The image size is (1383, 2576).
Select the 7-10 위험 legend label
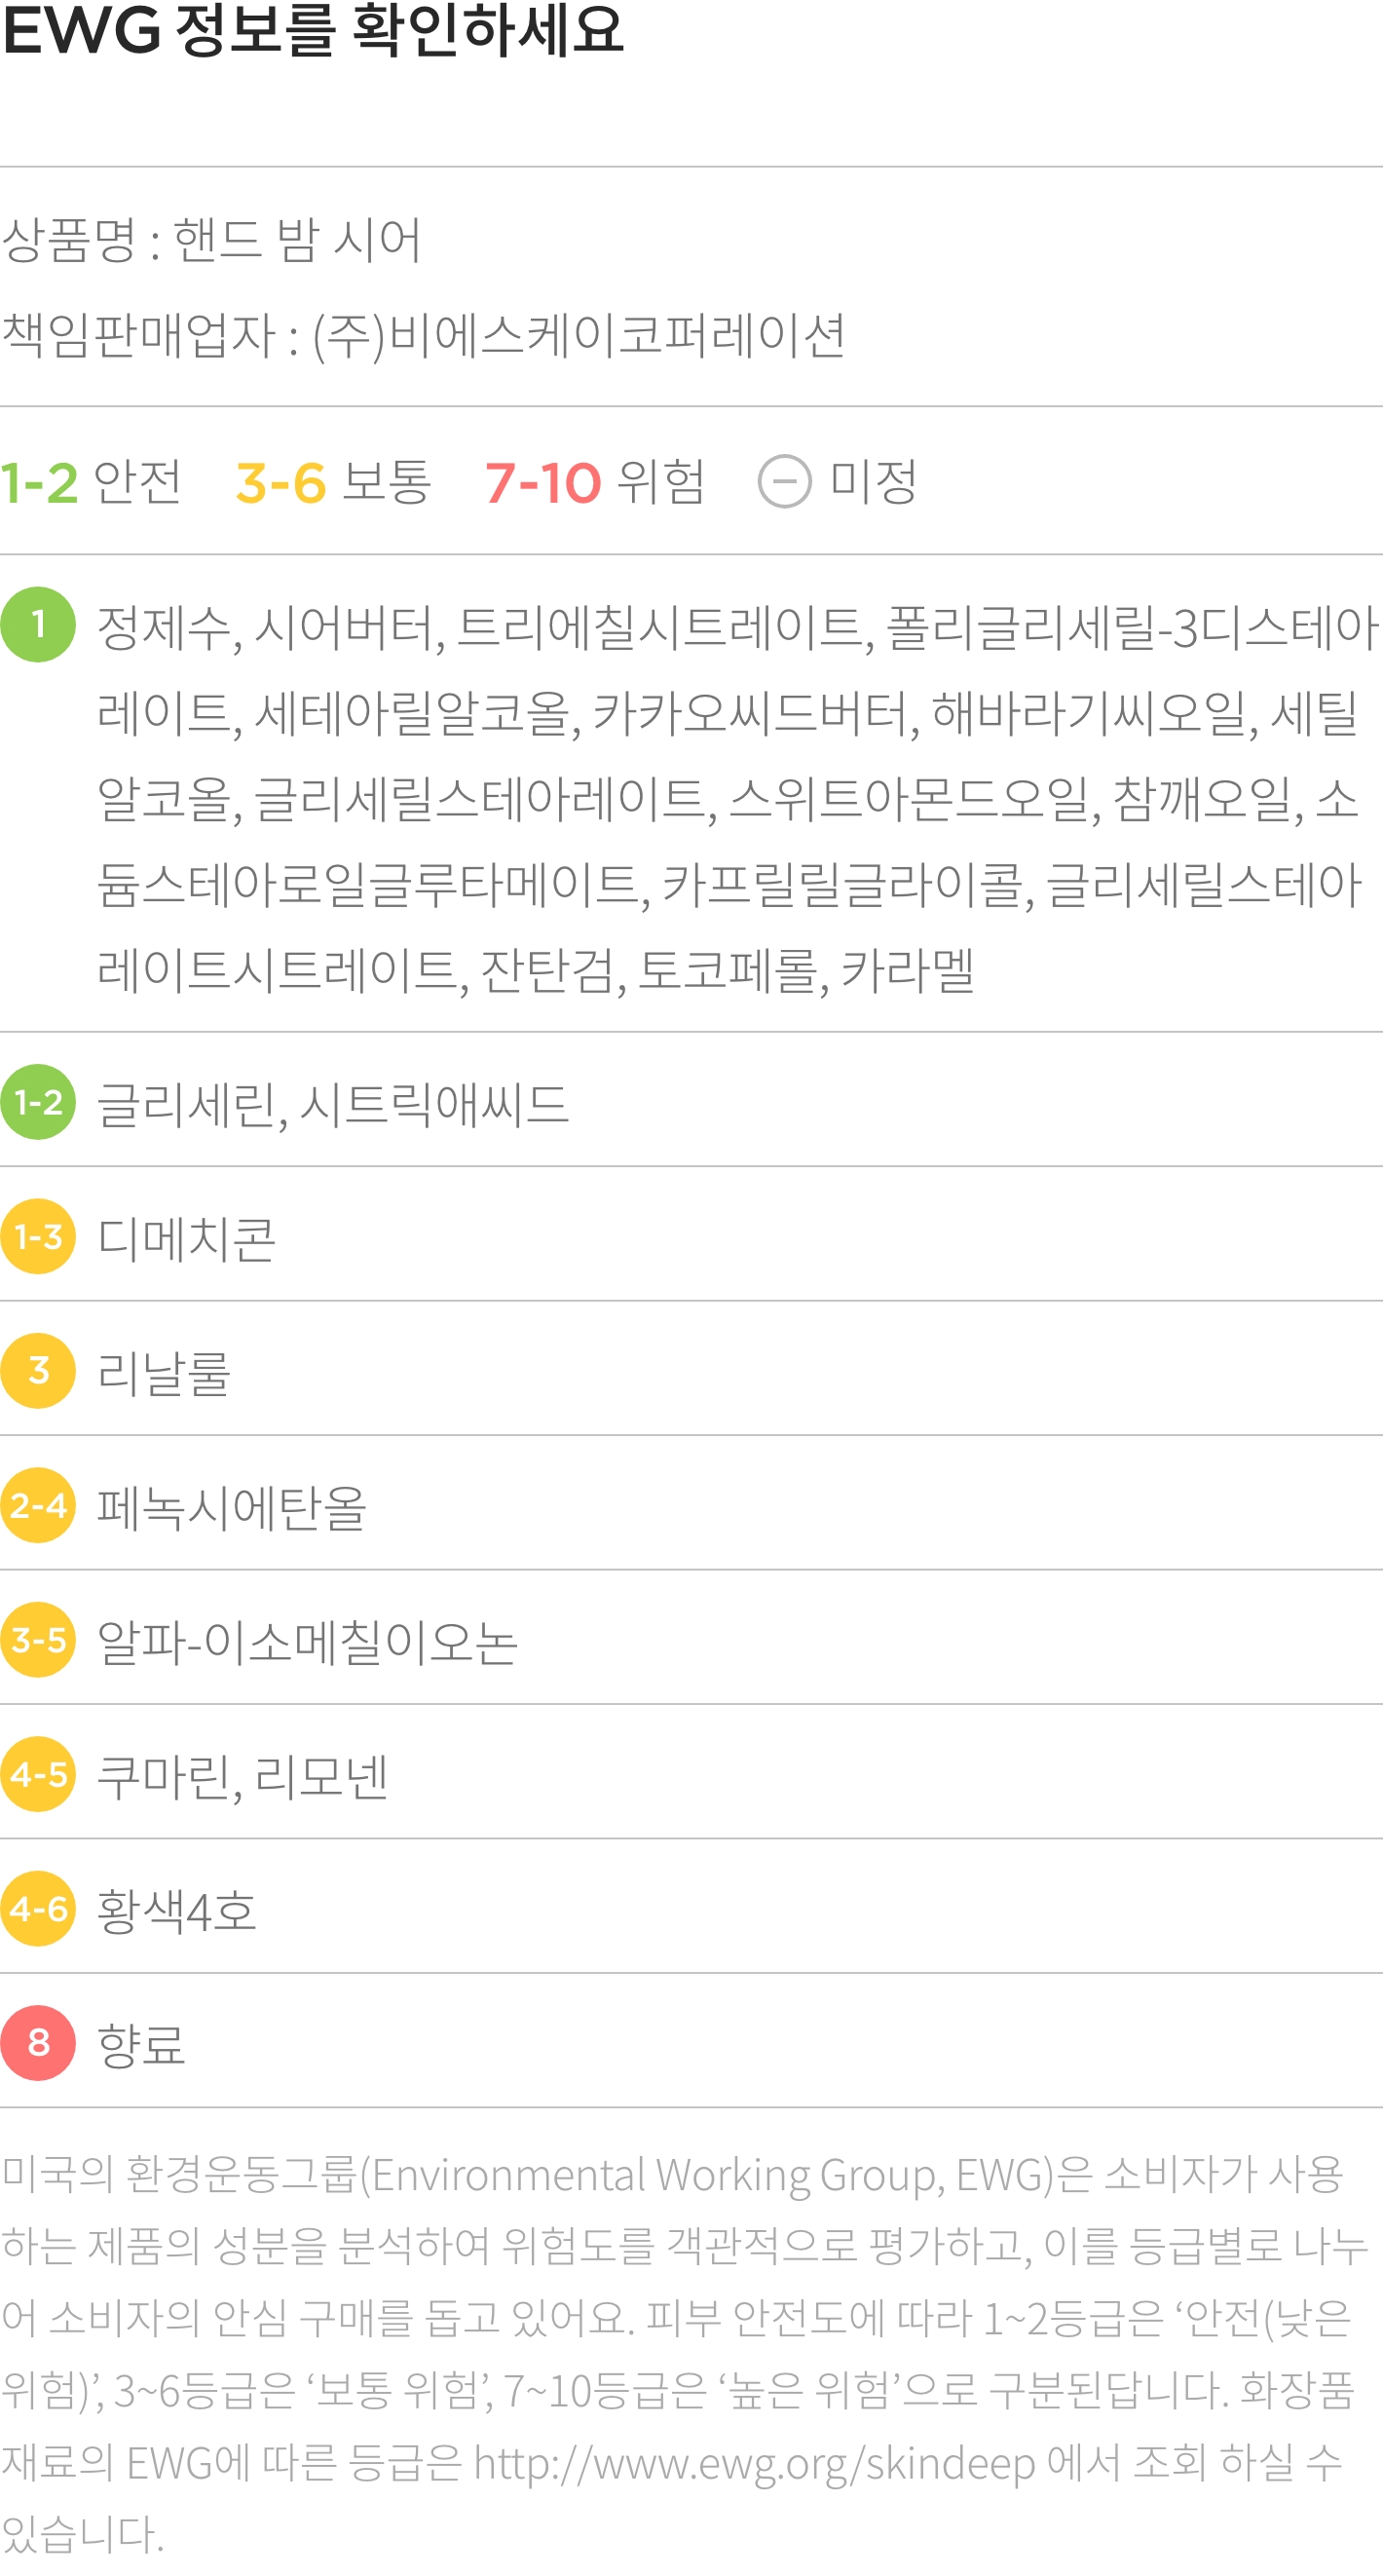[595, 482]
